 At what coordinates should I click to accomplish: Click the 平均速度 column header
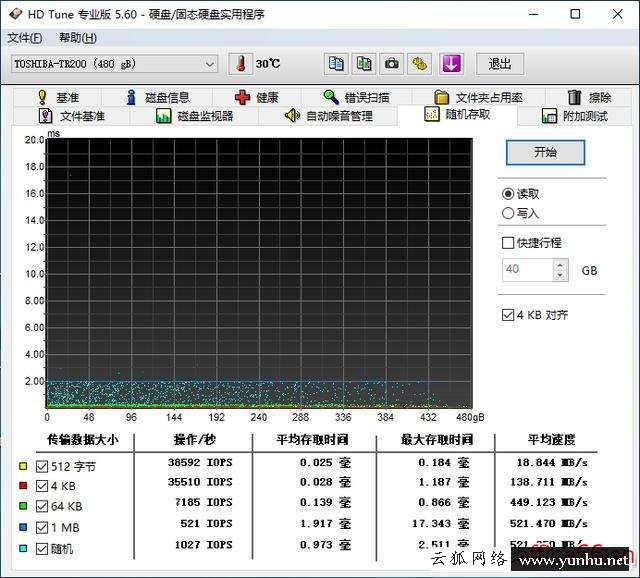(551, 440)
